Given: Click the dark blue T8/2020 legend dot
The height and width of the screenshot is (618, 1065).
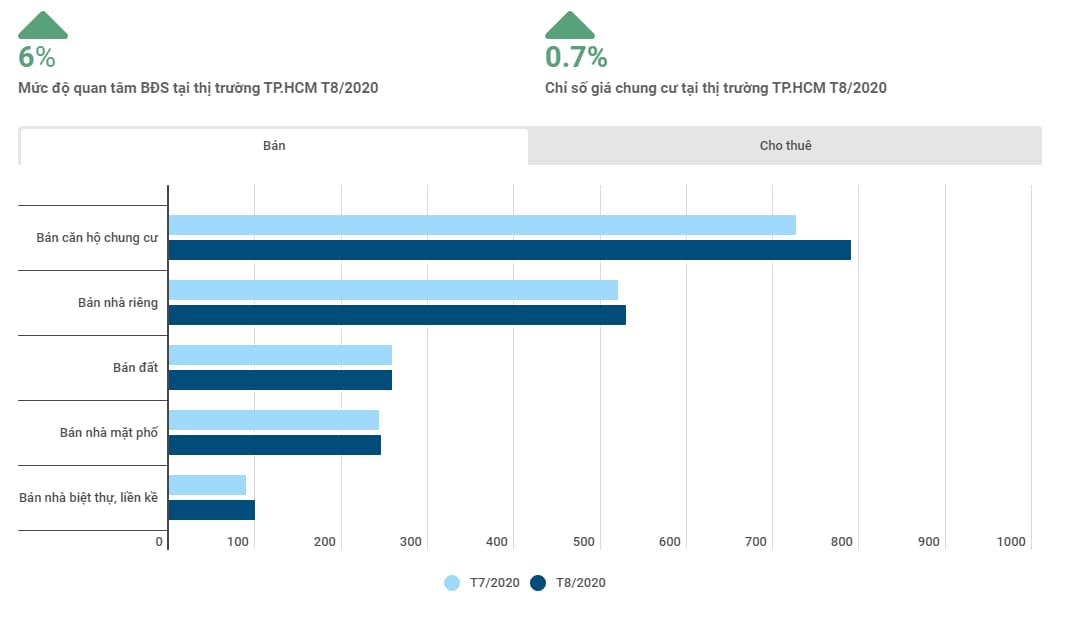Looking at the screenshot, I should point(538,583).
